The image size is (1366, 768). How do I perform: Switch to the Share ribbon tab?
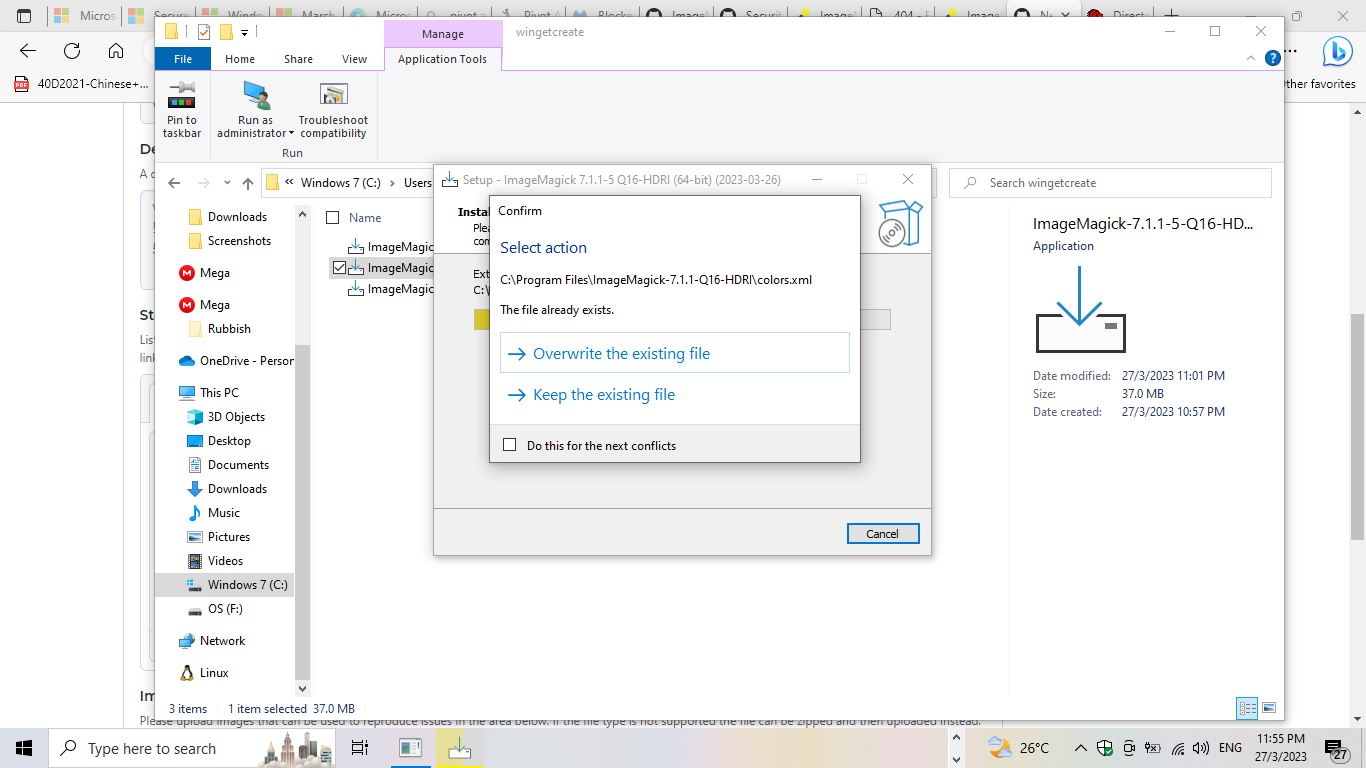(297, 59)
